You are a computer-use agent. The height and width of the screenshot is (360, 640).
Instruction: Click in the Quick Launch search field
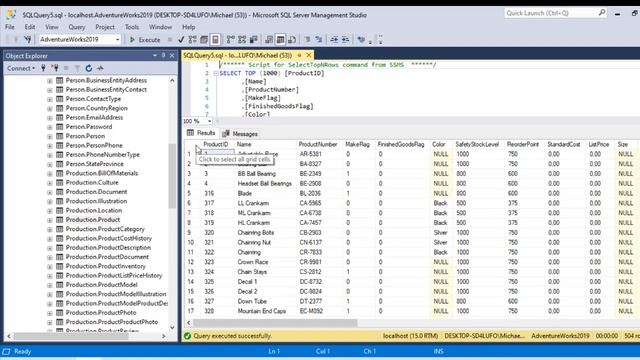tap(551, 13)
